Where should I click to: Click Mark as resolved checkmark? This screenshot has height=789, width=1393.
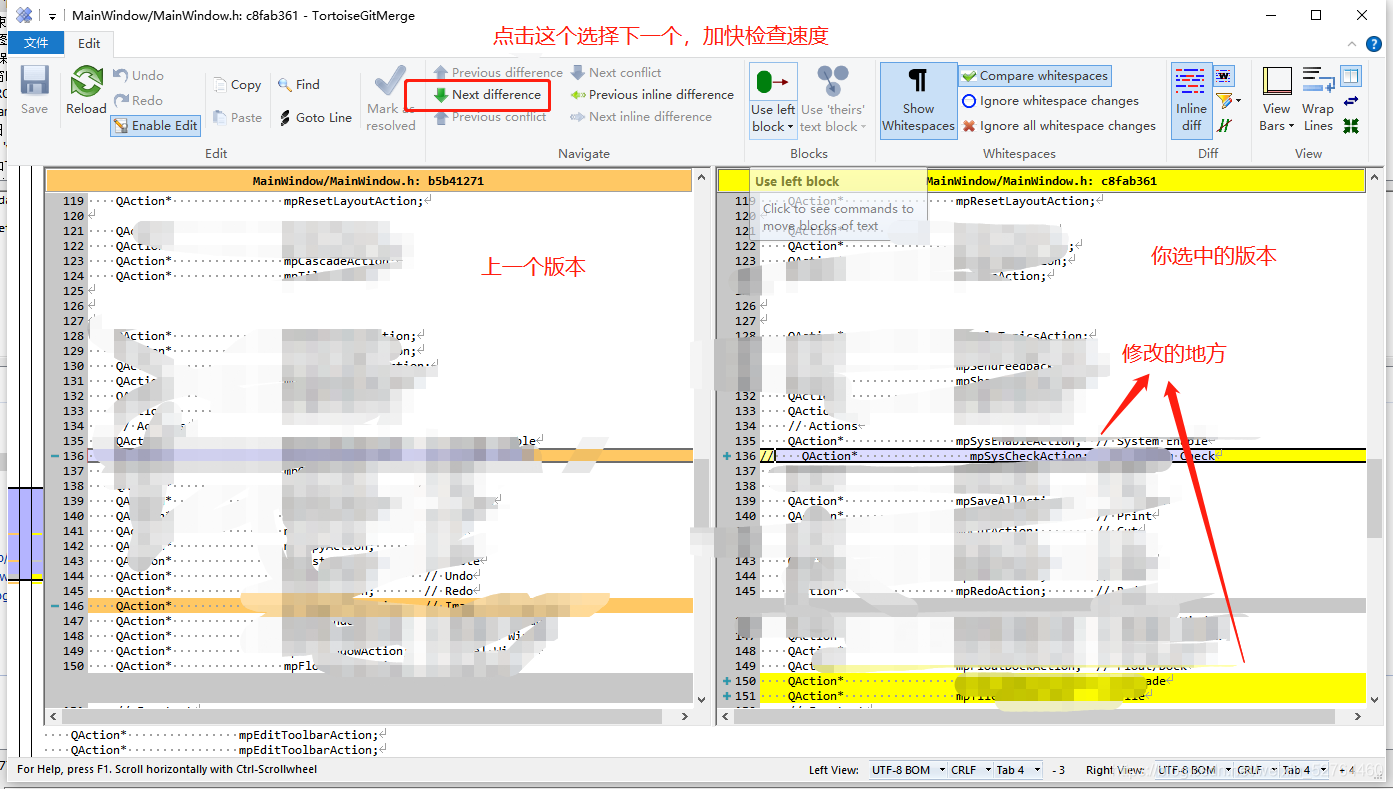(x=390, y=82)
